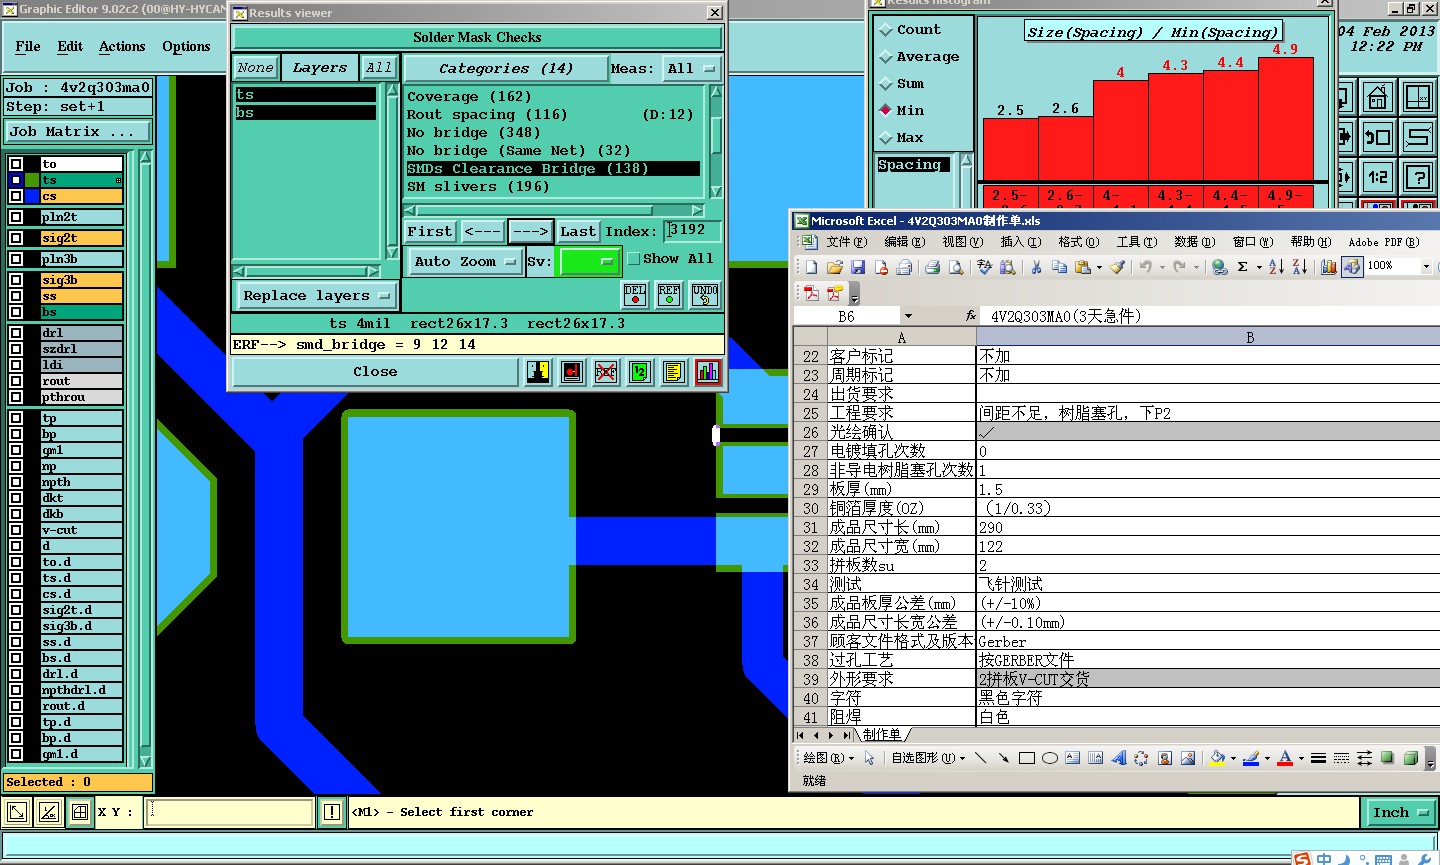Toggle checkbox for layer pln2t
The height and width of the screenshot is (865, 1440).
click(16, 217)
